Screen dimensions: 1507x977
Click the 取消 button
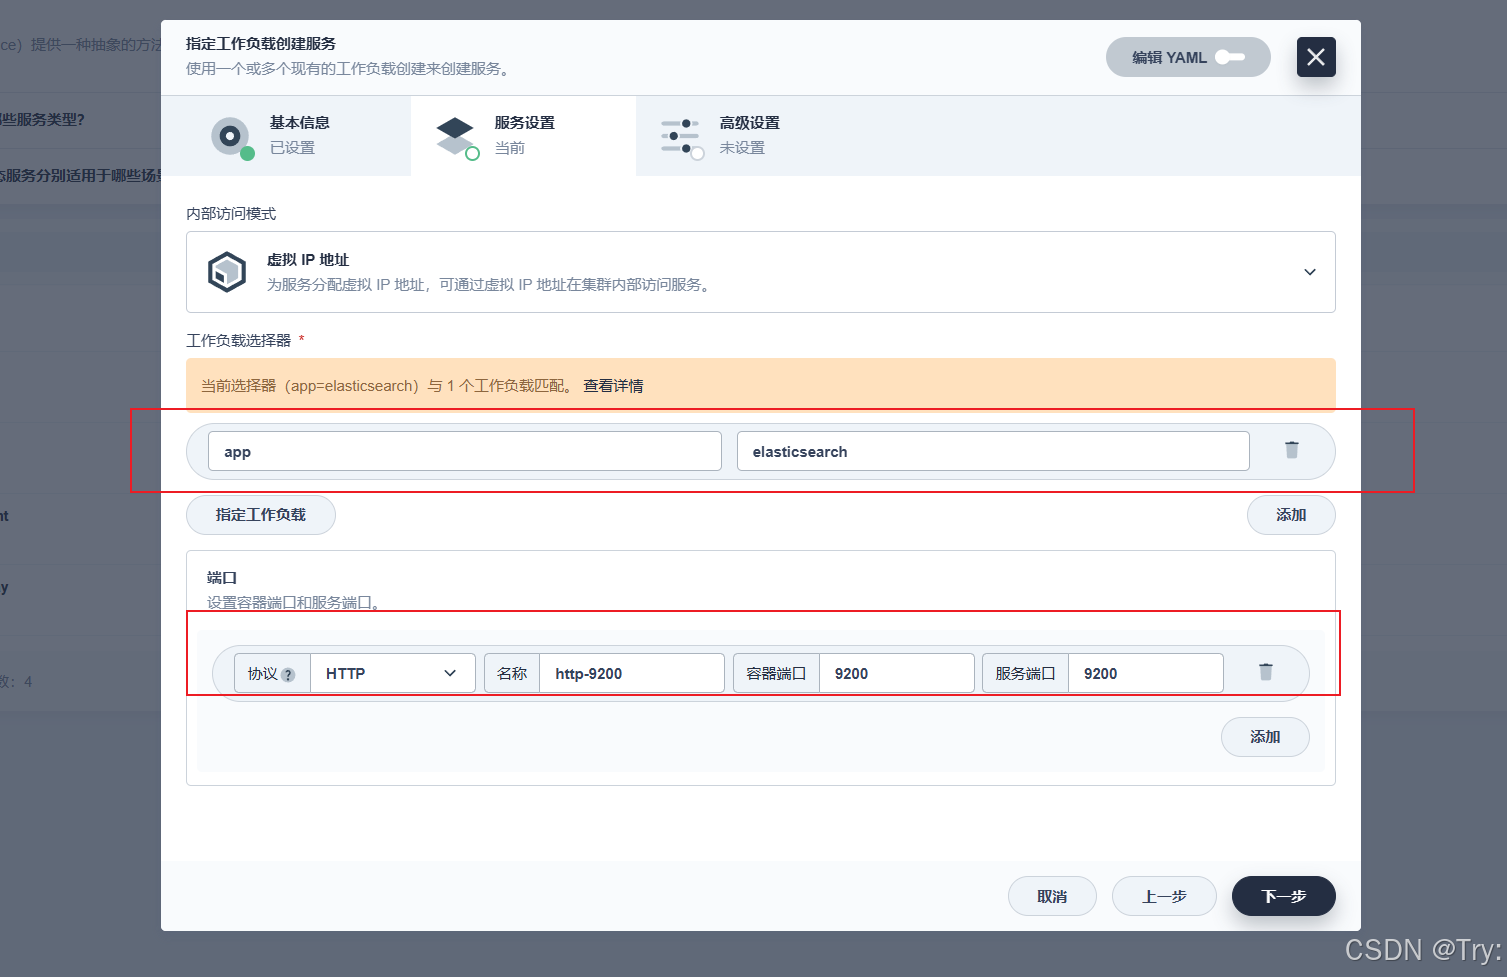[1052, 896]
